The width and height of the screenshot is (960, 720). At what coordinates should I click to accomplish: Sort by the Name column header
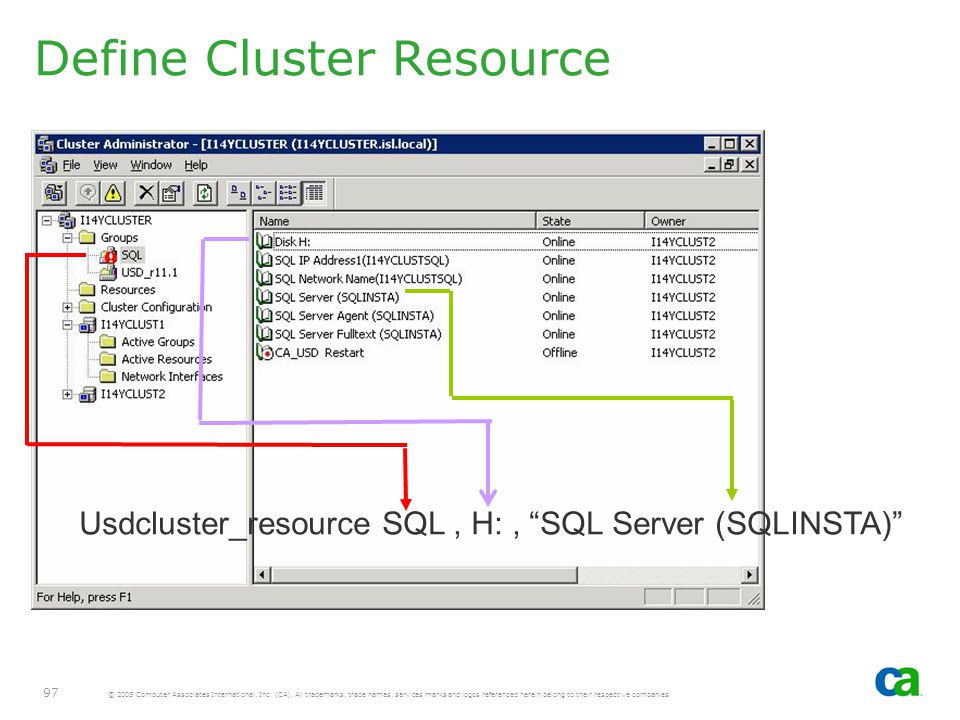click(x=395, y=221)
